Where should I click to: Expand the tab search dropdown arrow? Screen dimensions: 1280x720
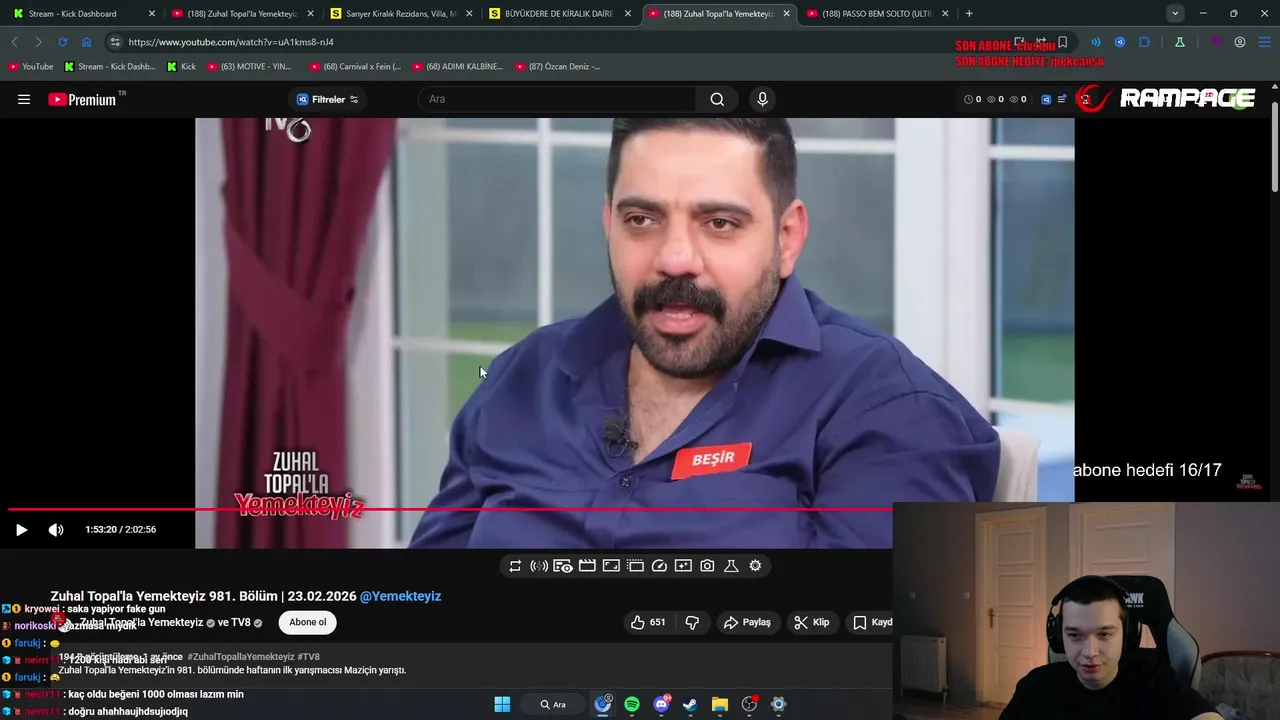(1175, 14)
